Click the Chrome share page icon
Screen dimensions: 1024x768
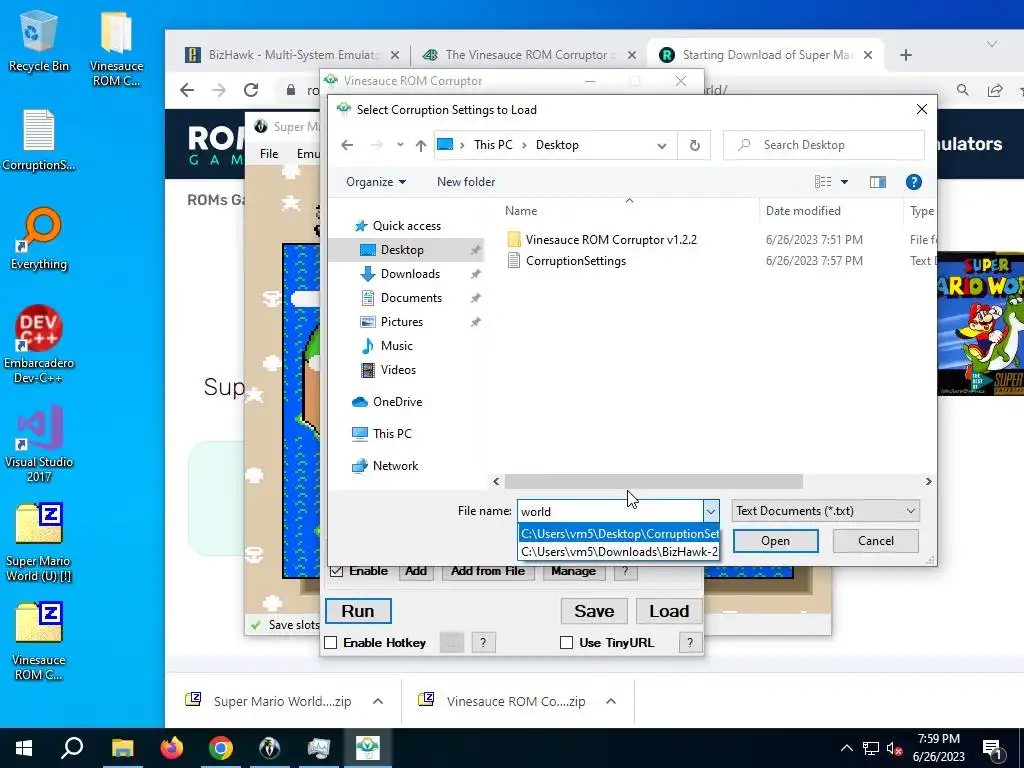click(995, 90)
